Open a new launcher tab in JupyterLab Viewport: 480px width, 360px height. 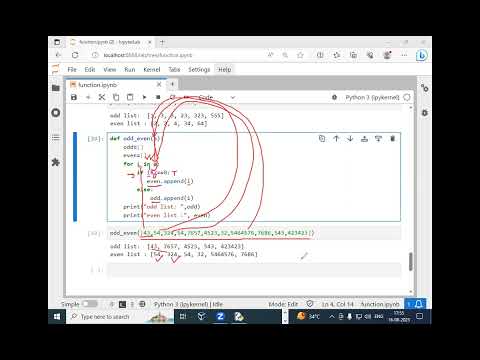pyautogui.click(x=172, y=84)
